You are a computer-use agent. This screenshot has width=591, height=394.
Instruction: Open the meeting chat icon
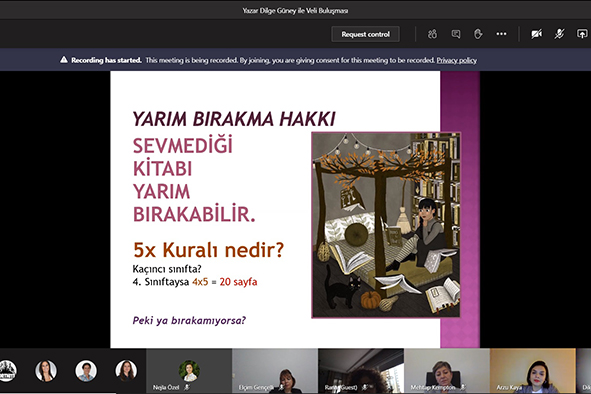coord(456,34)
